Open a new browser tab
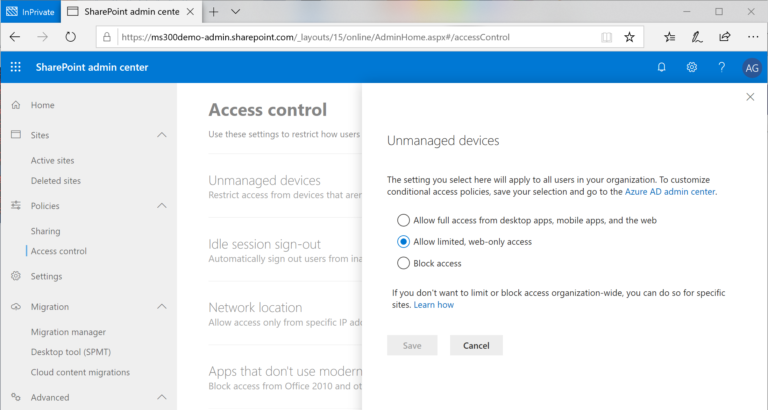768x410 pixels. pos(214,12)
